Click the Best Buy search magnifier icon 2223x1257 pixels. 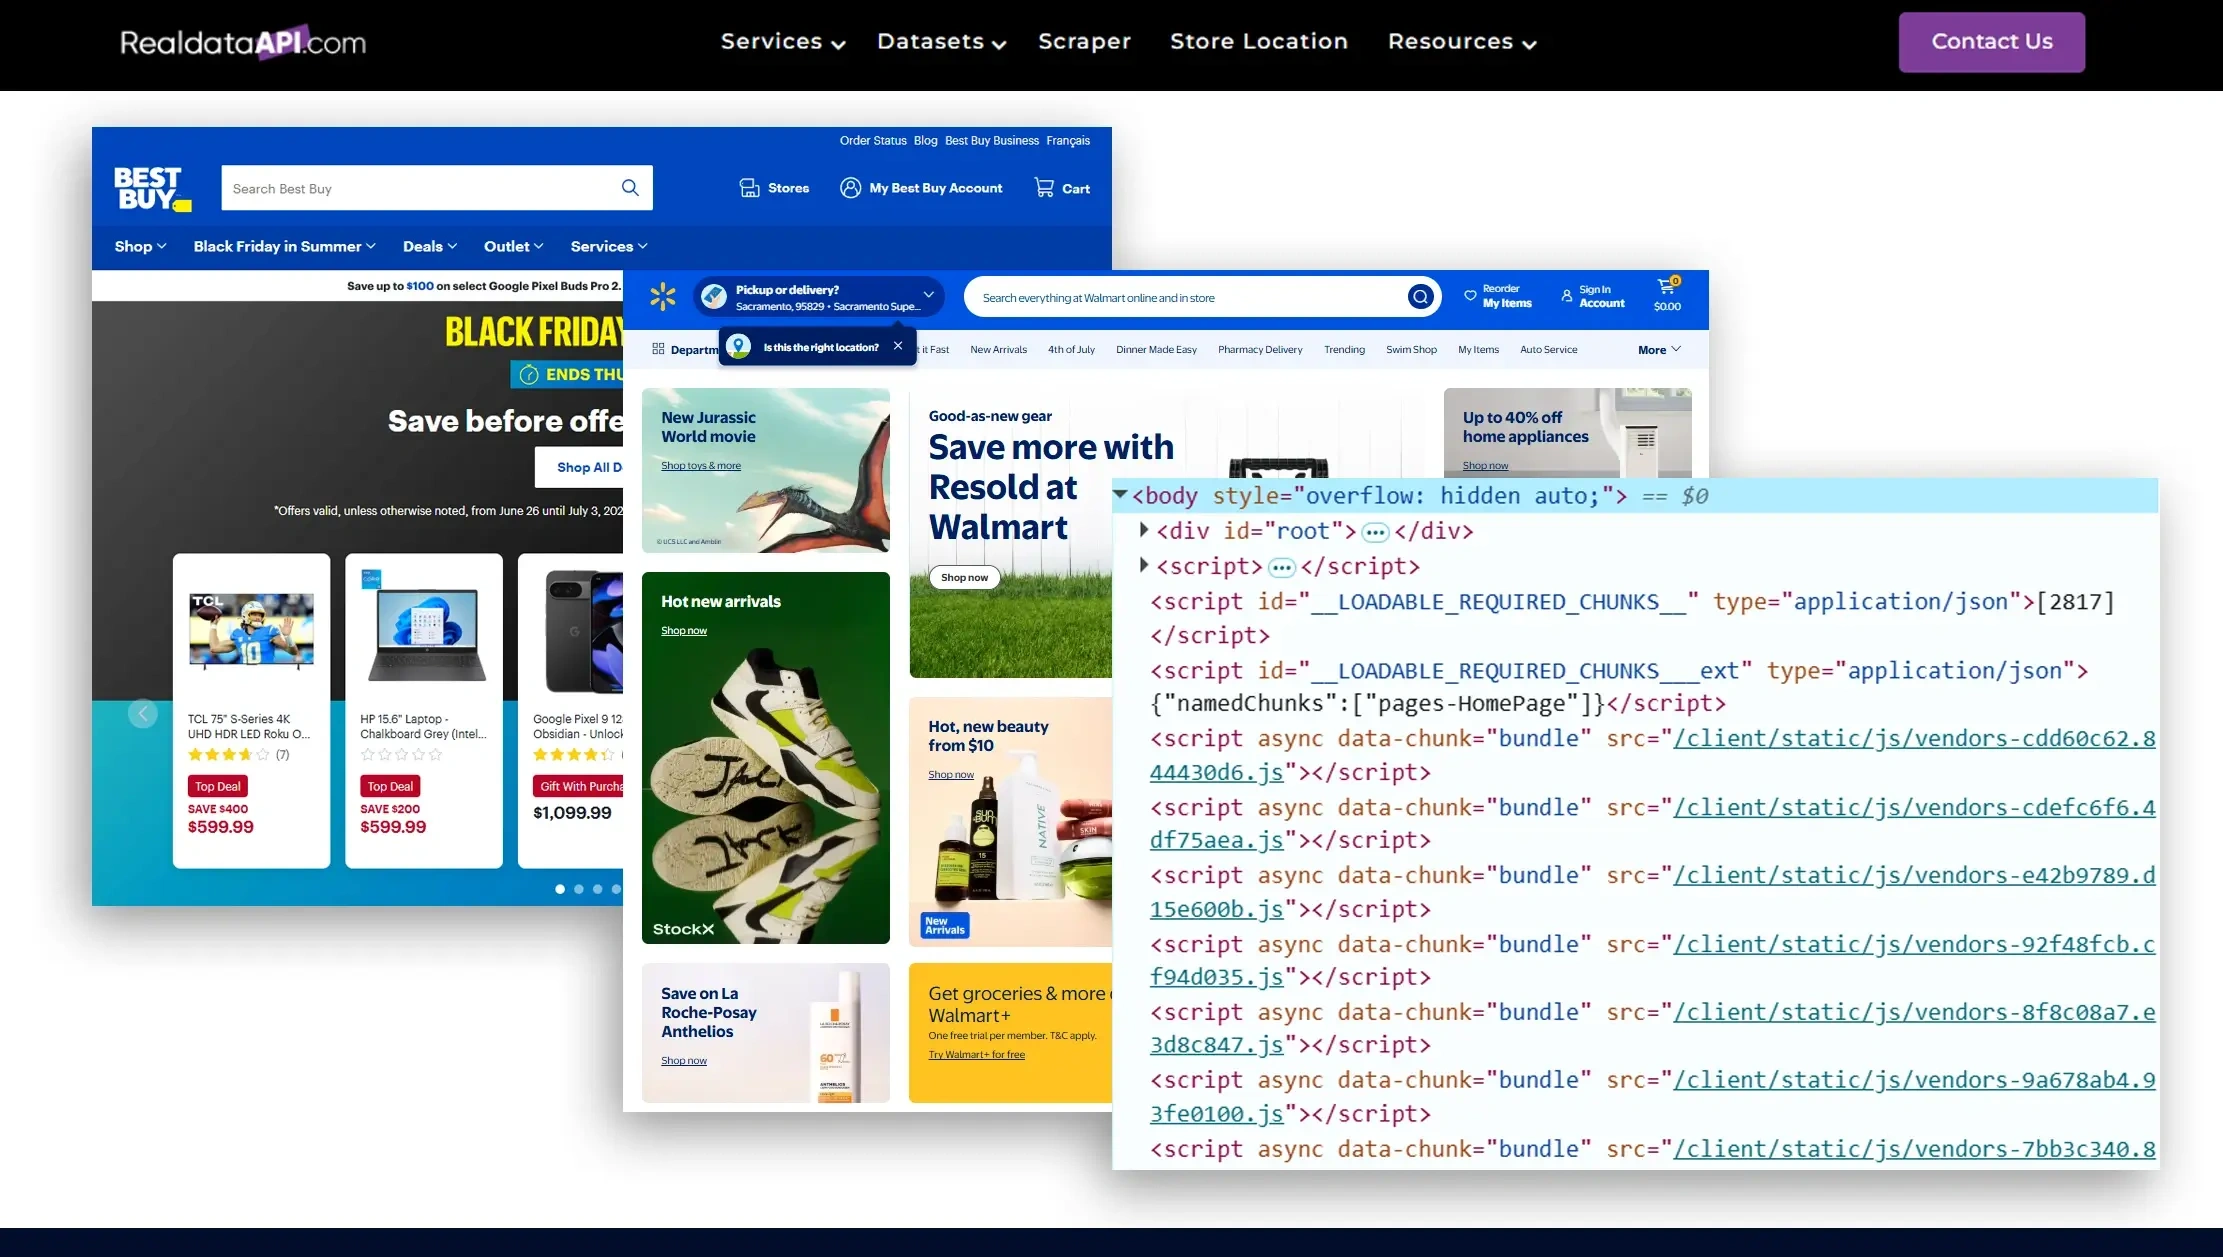pyautogui.click(x=630, y=188)
